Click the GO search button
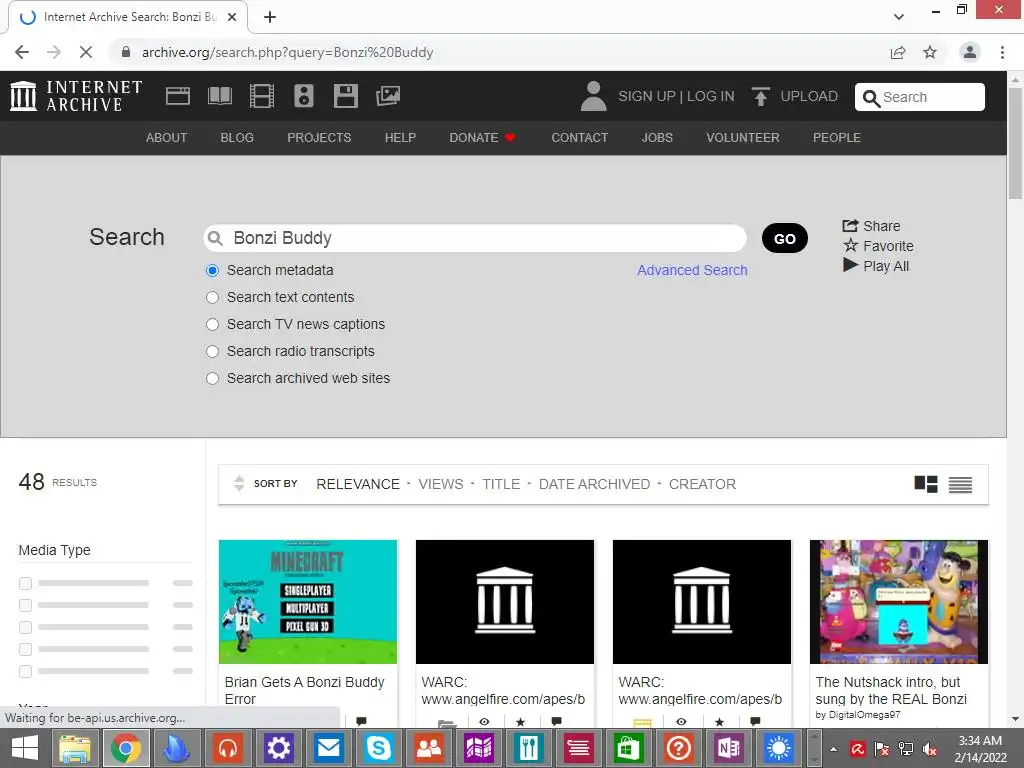The height and width of the screenshot is (768, 1024). click(x=784, y=238)
